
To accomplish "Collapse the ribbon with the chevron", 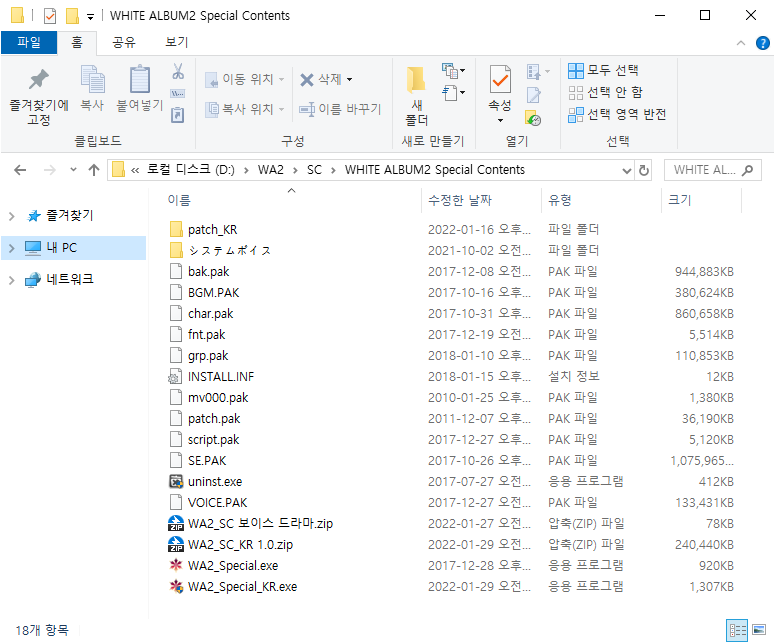I will pos(740,43).
